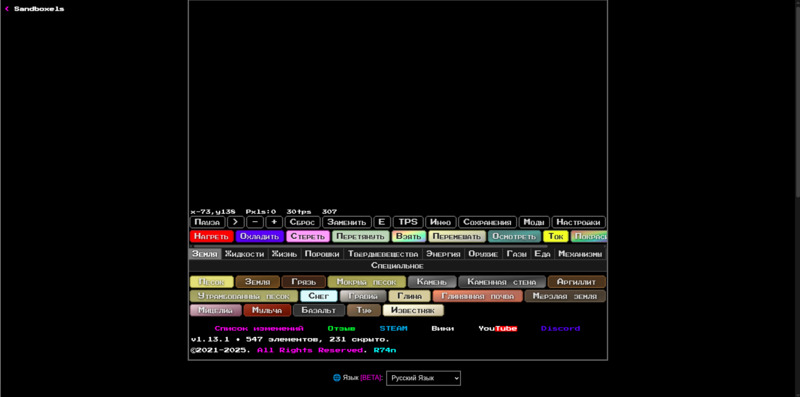Select the red Нагреть heat tool

pos(211,237)
